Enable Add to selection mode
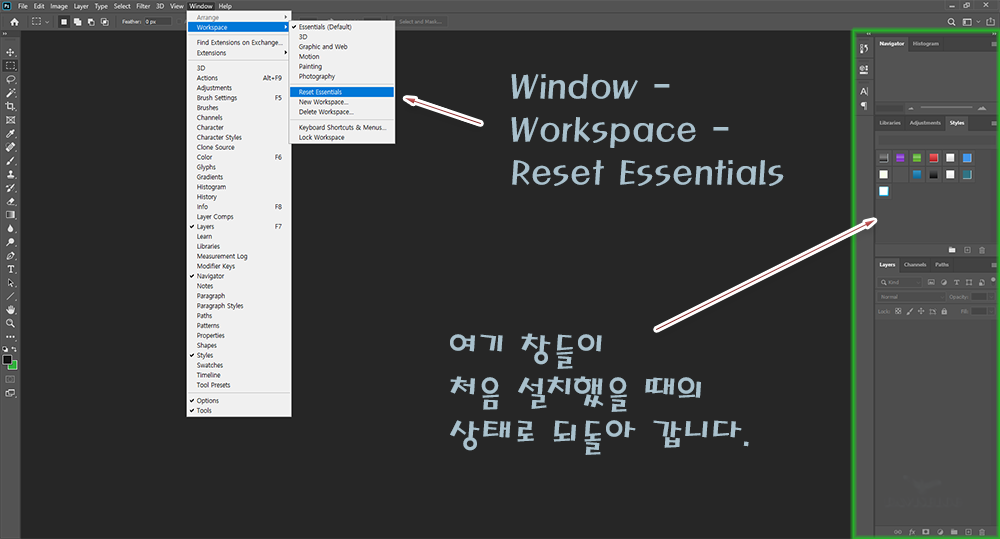The width and height of the screenshot is (1000, 539). (77, 22)
